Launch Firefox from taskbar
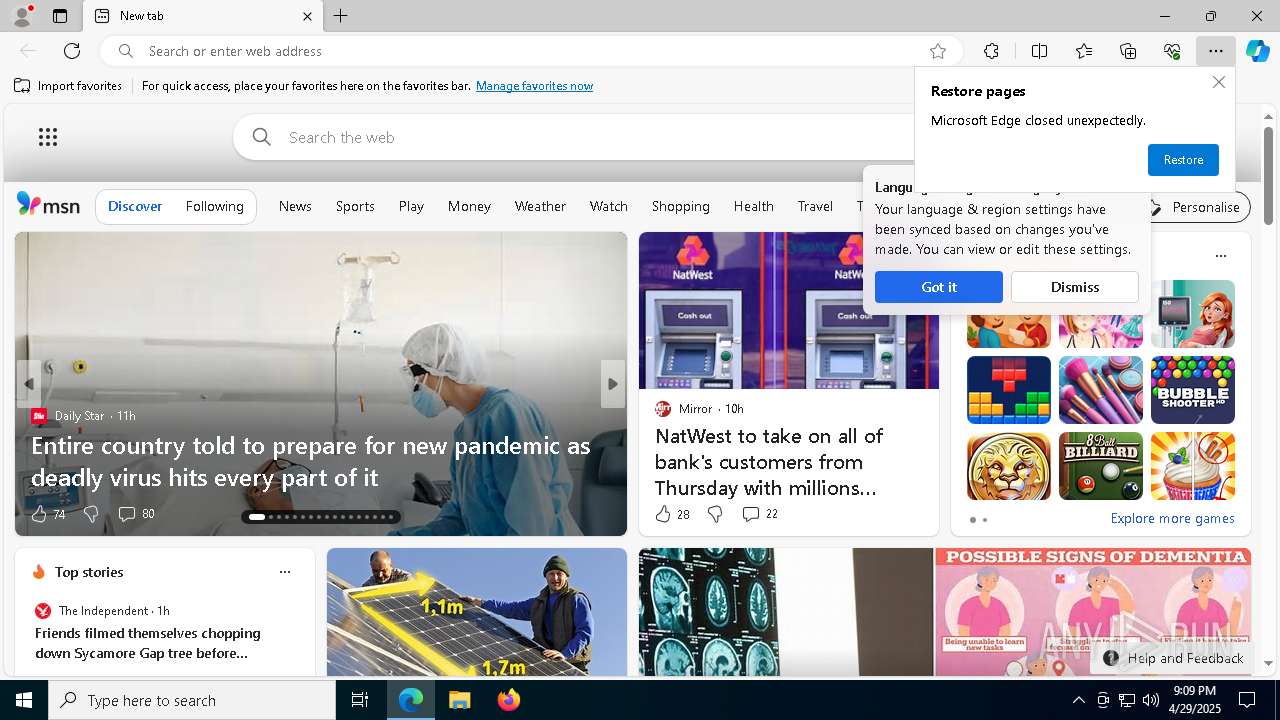Viewport: 1280px width, 720px height. pyautogui.click(x=508, y=700)
